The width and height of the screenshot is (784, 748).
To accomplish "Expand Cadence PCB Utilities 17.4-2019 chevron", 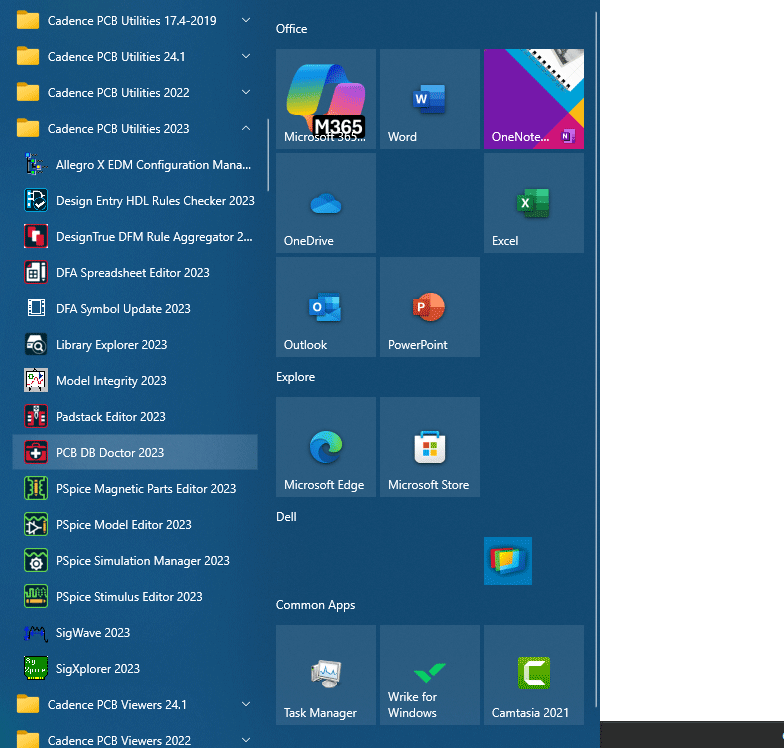I will [x=246, y=20].
